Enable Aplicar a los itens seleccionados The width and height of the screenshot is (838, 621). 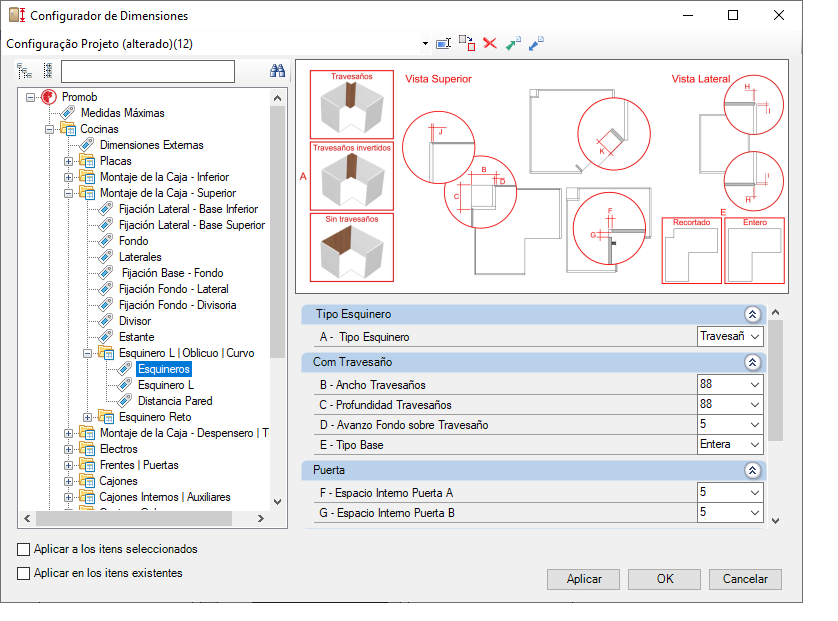(x=24, y=549)
